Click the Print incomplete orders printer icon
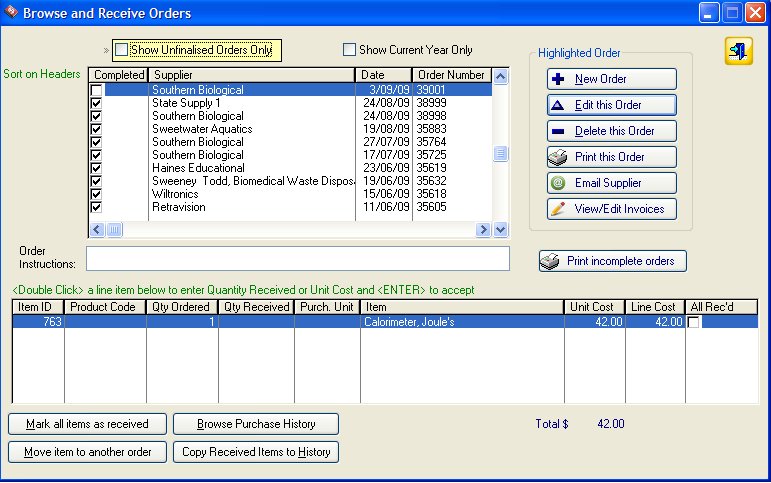 pos(551,261)
